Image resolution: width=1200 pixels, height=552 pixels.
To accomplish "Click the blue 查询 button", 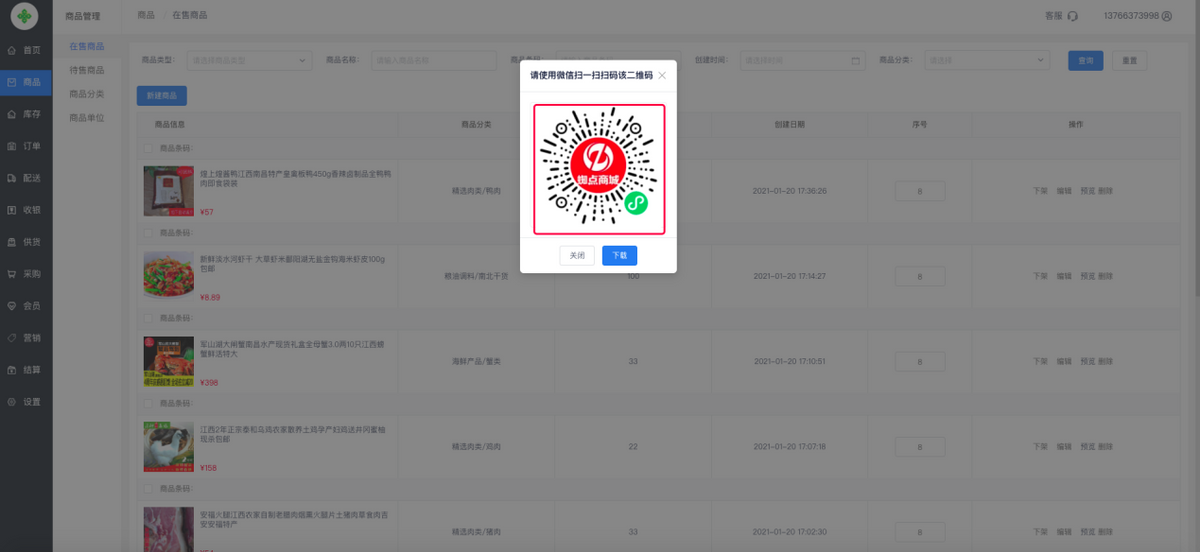I will [1086, 60].
